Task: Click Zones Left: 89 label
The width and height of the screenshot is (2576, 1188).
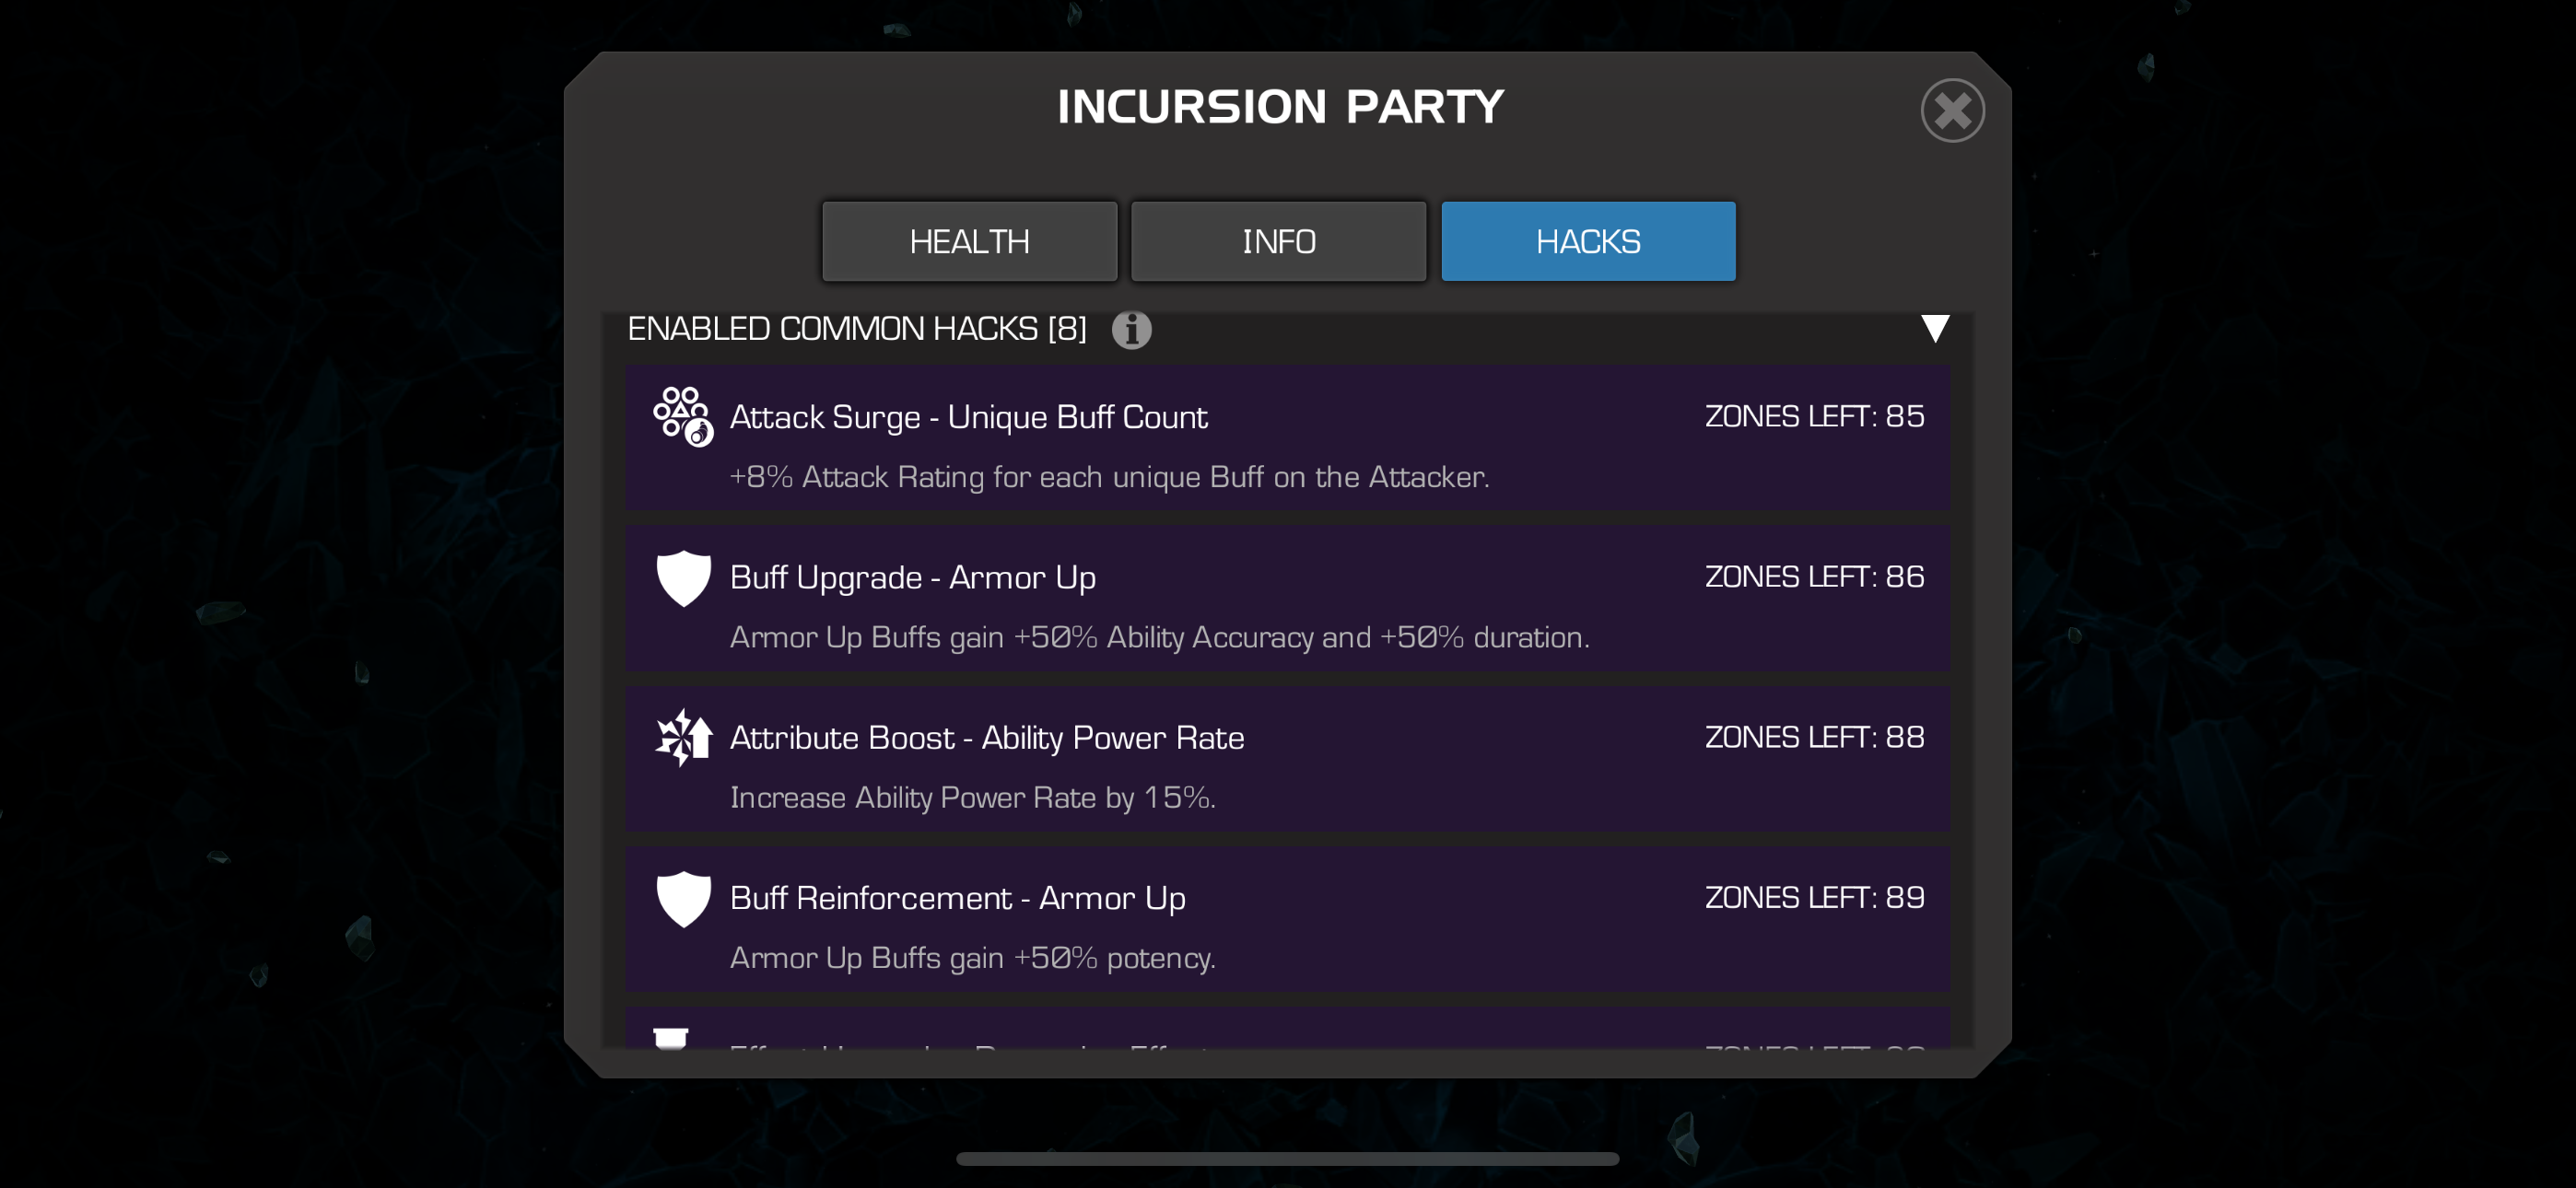Action: [x=1814, y=897]
